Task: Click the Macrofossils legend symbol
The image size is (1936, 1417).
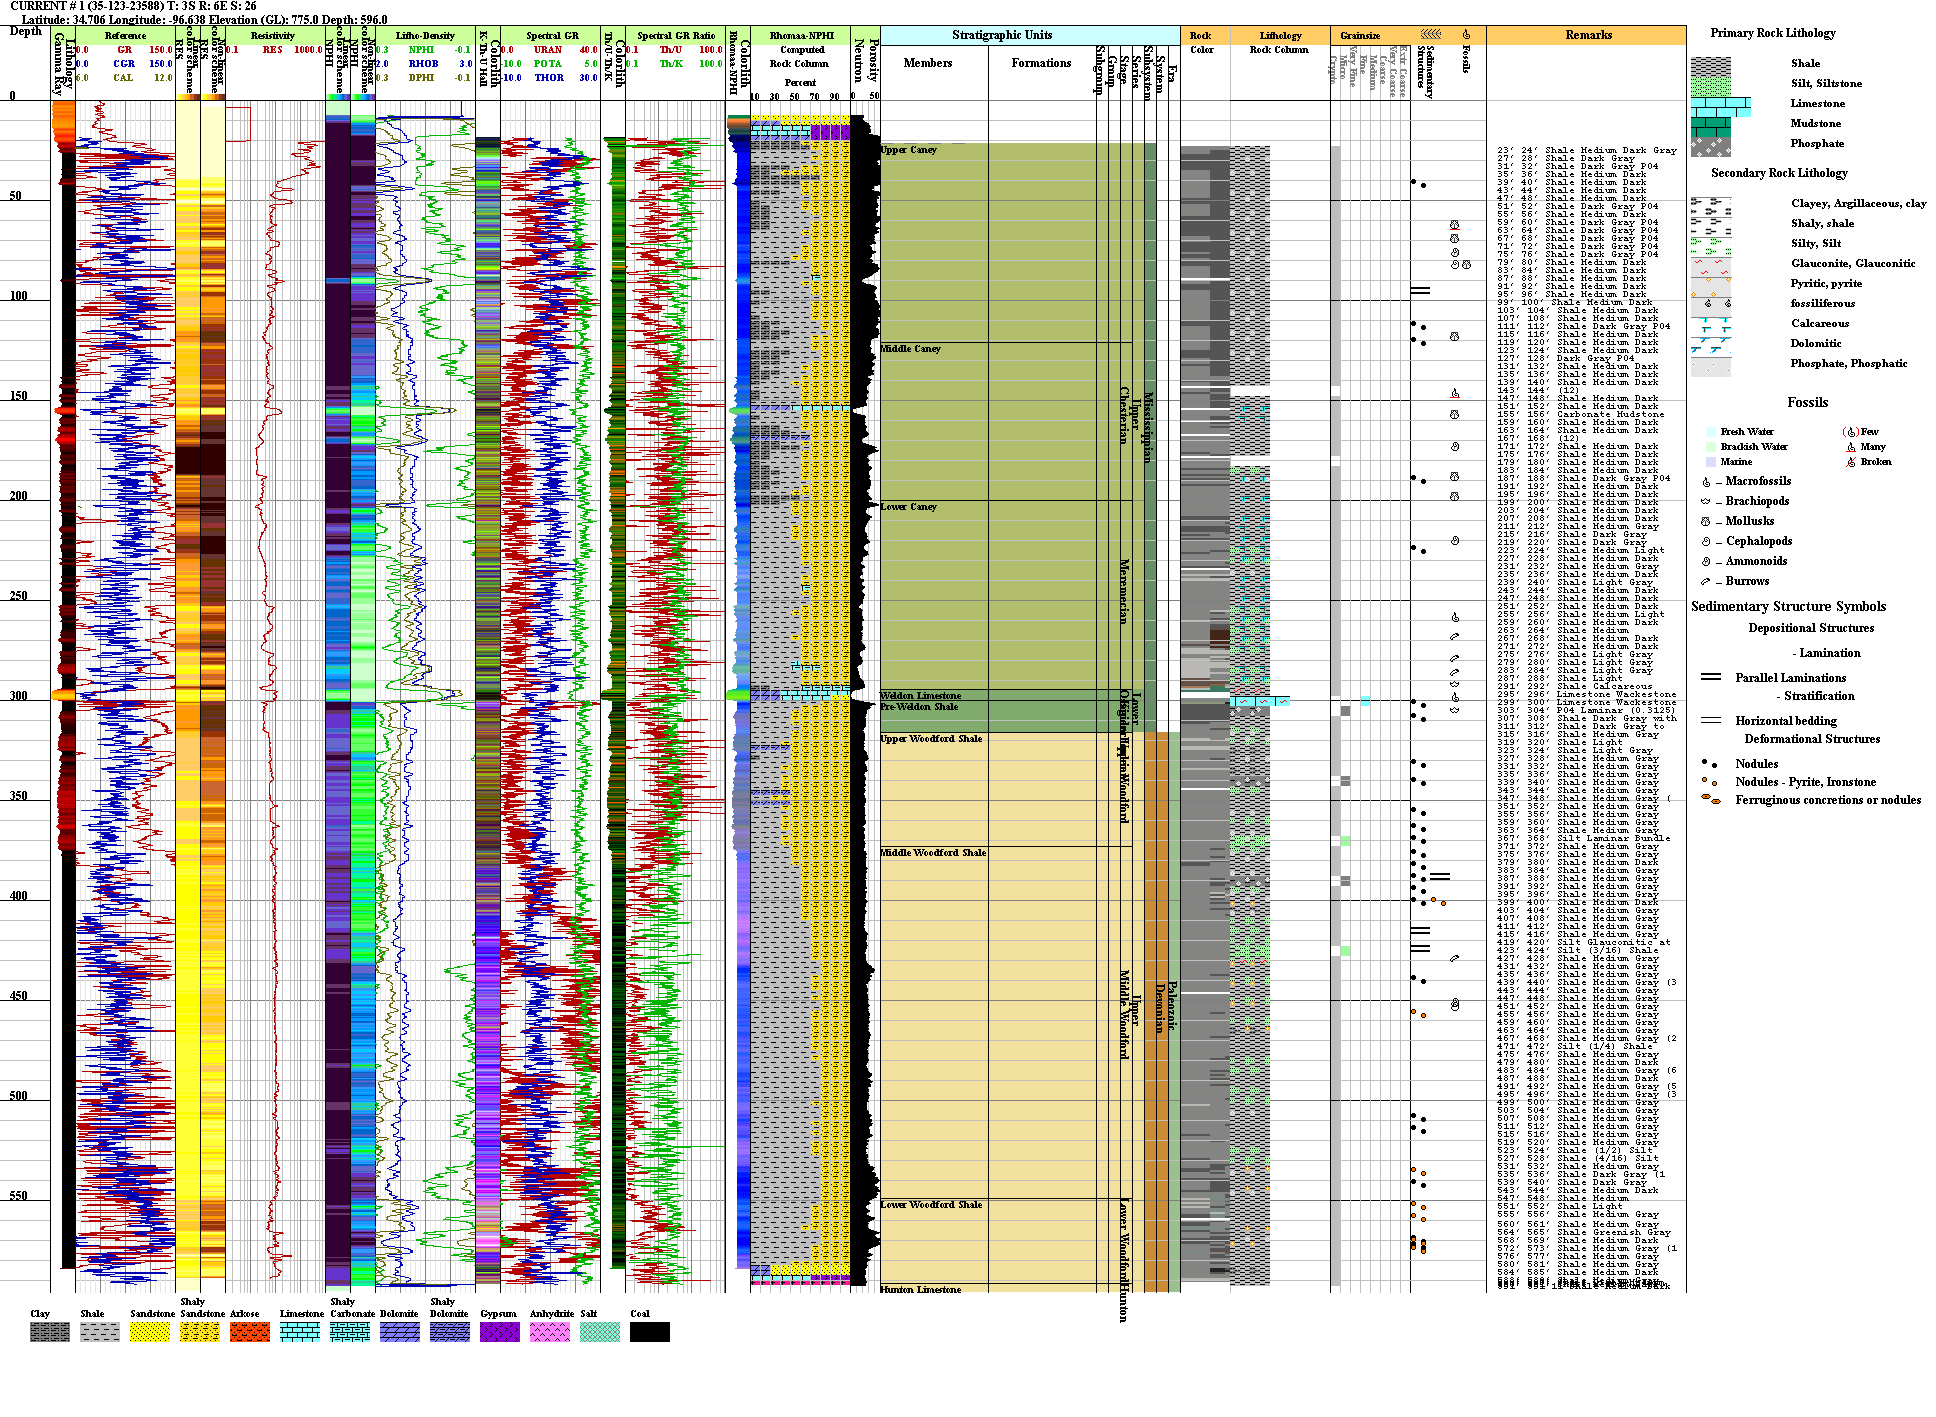Action: 1706,482
